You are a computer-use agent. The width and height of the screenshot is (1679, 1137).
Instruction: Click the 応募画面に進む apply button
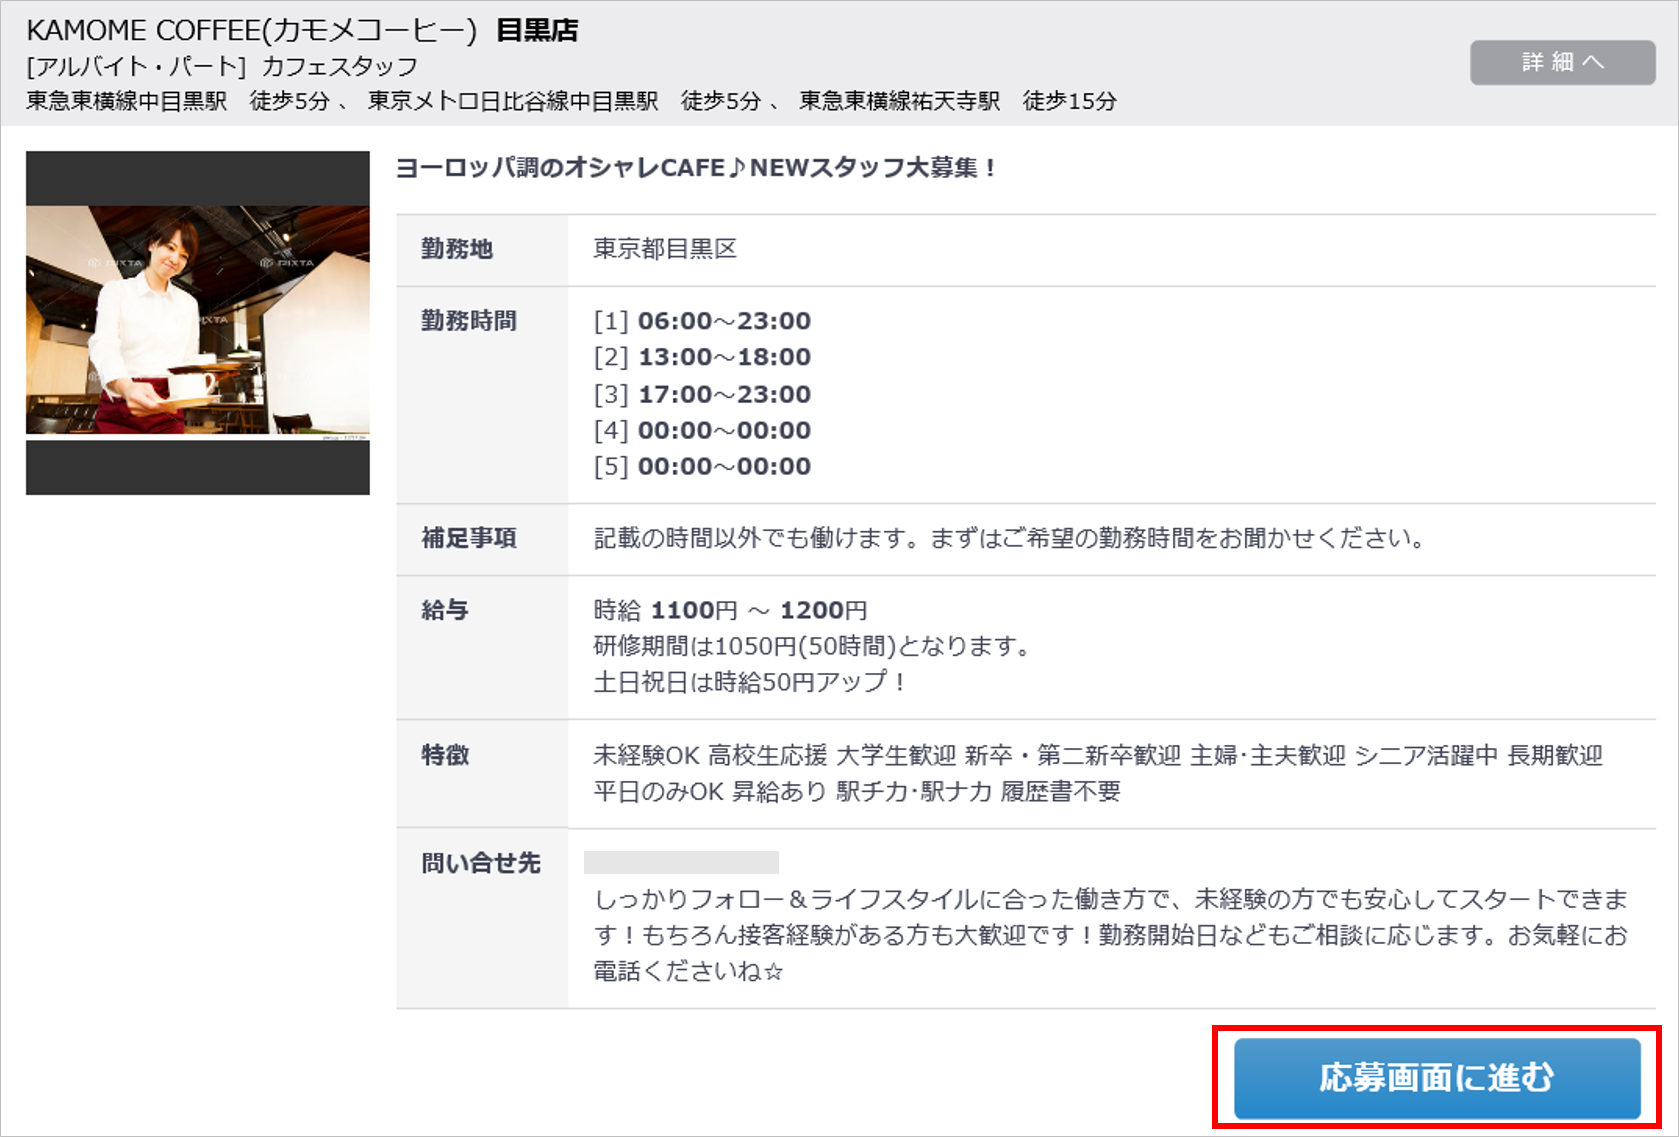[1436, 1078]
